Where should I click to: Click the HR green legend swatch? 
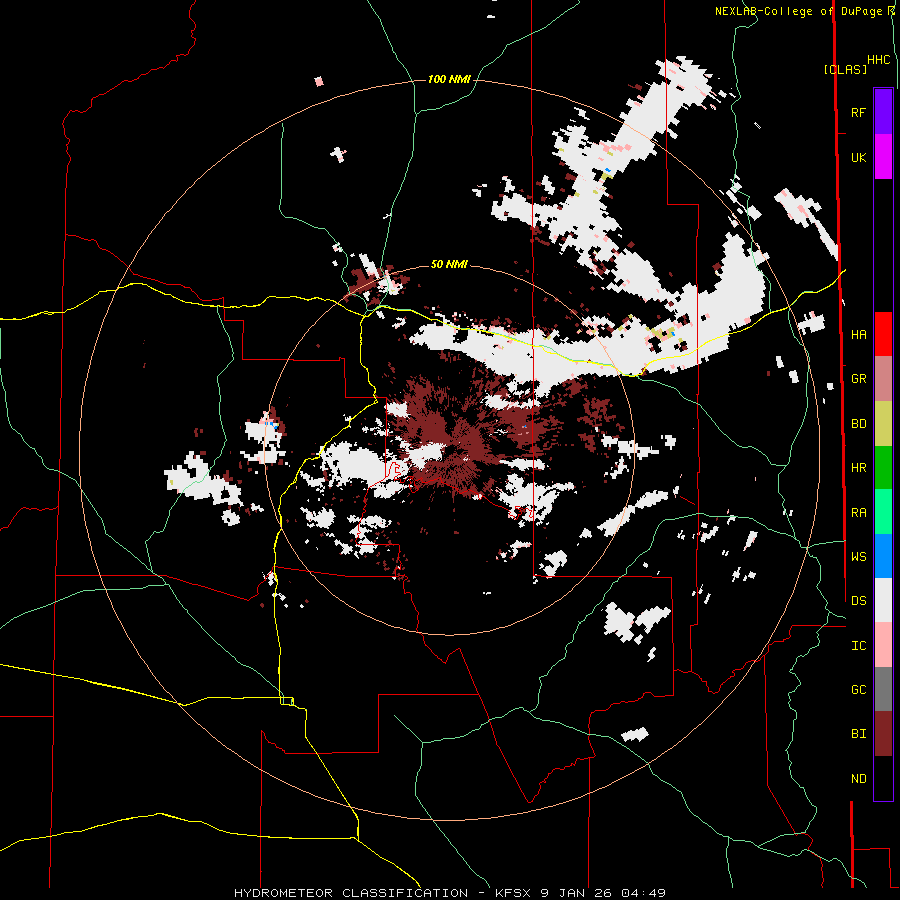coord(883,468)
